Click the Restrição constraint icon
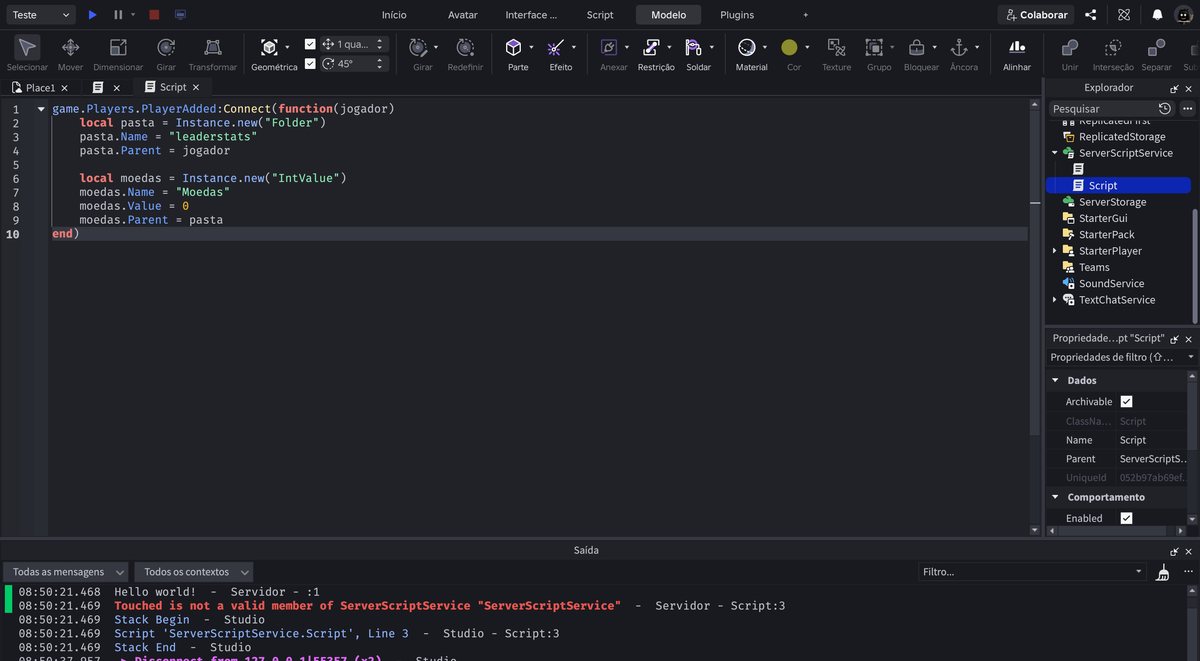This screenshot has height=661, width=1200. (x=652, y=47)
